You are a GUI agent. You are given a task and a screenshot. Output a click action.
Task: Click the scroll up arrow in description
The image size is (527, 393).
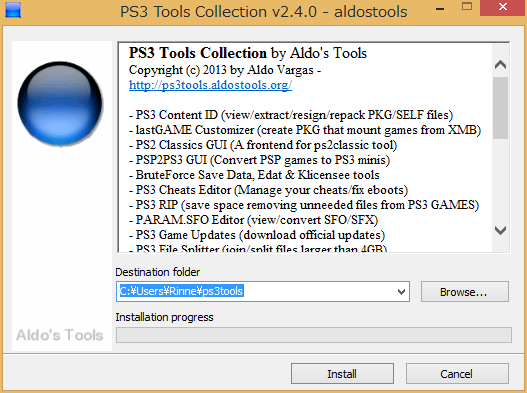(x=501, y=64)
